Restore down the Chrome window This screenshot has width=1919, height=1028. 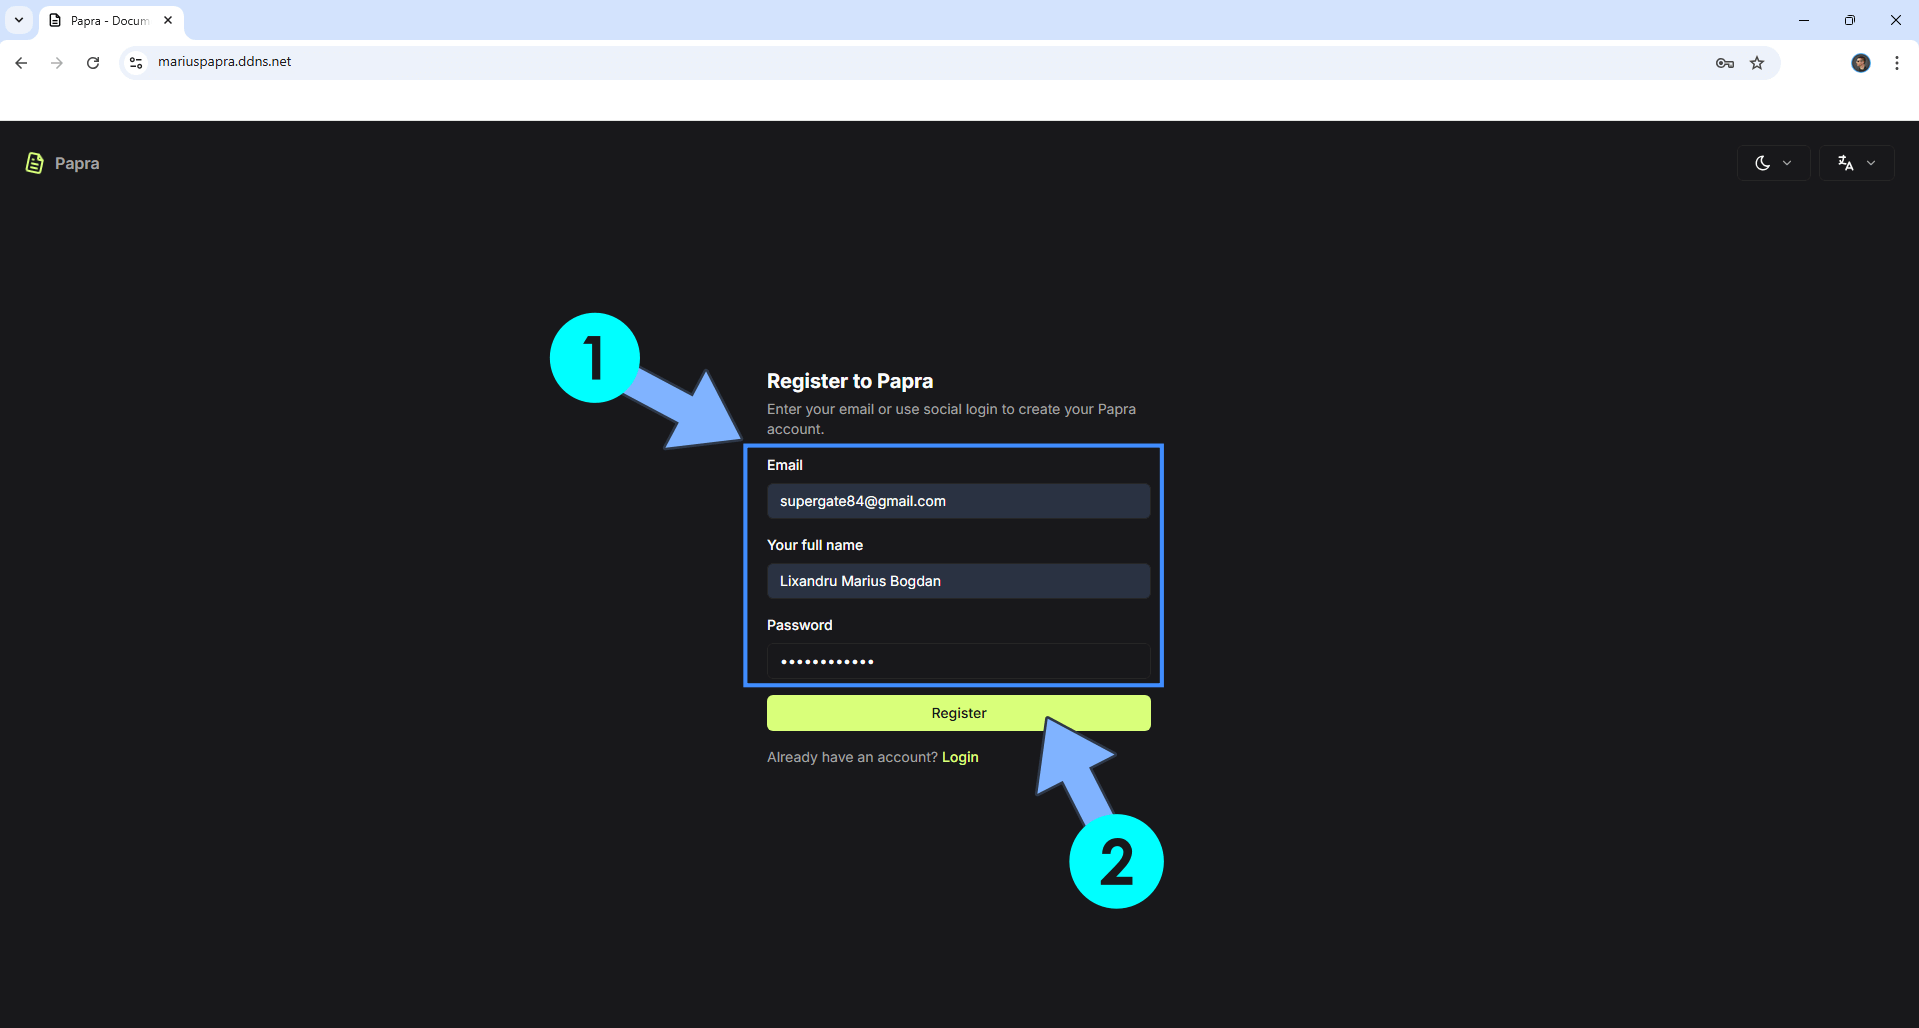point(1850,20)
